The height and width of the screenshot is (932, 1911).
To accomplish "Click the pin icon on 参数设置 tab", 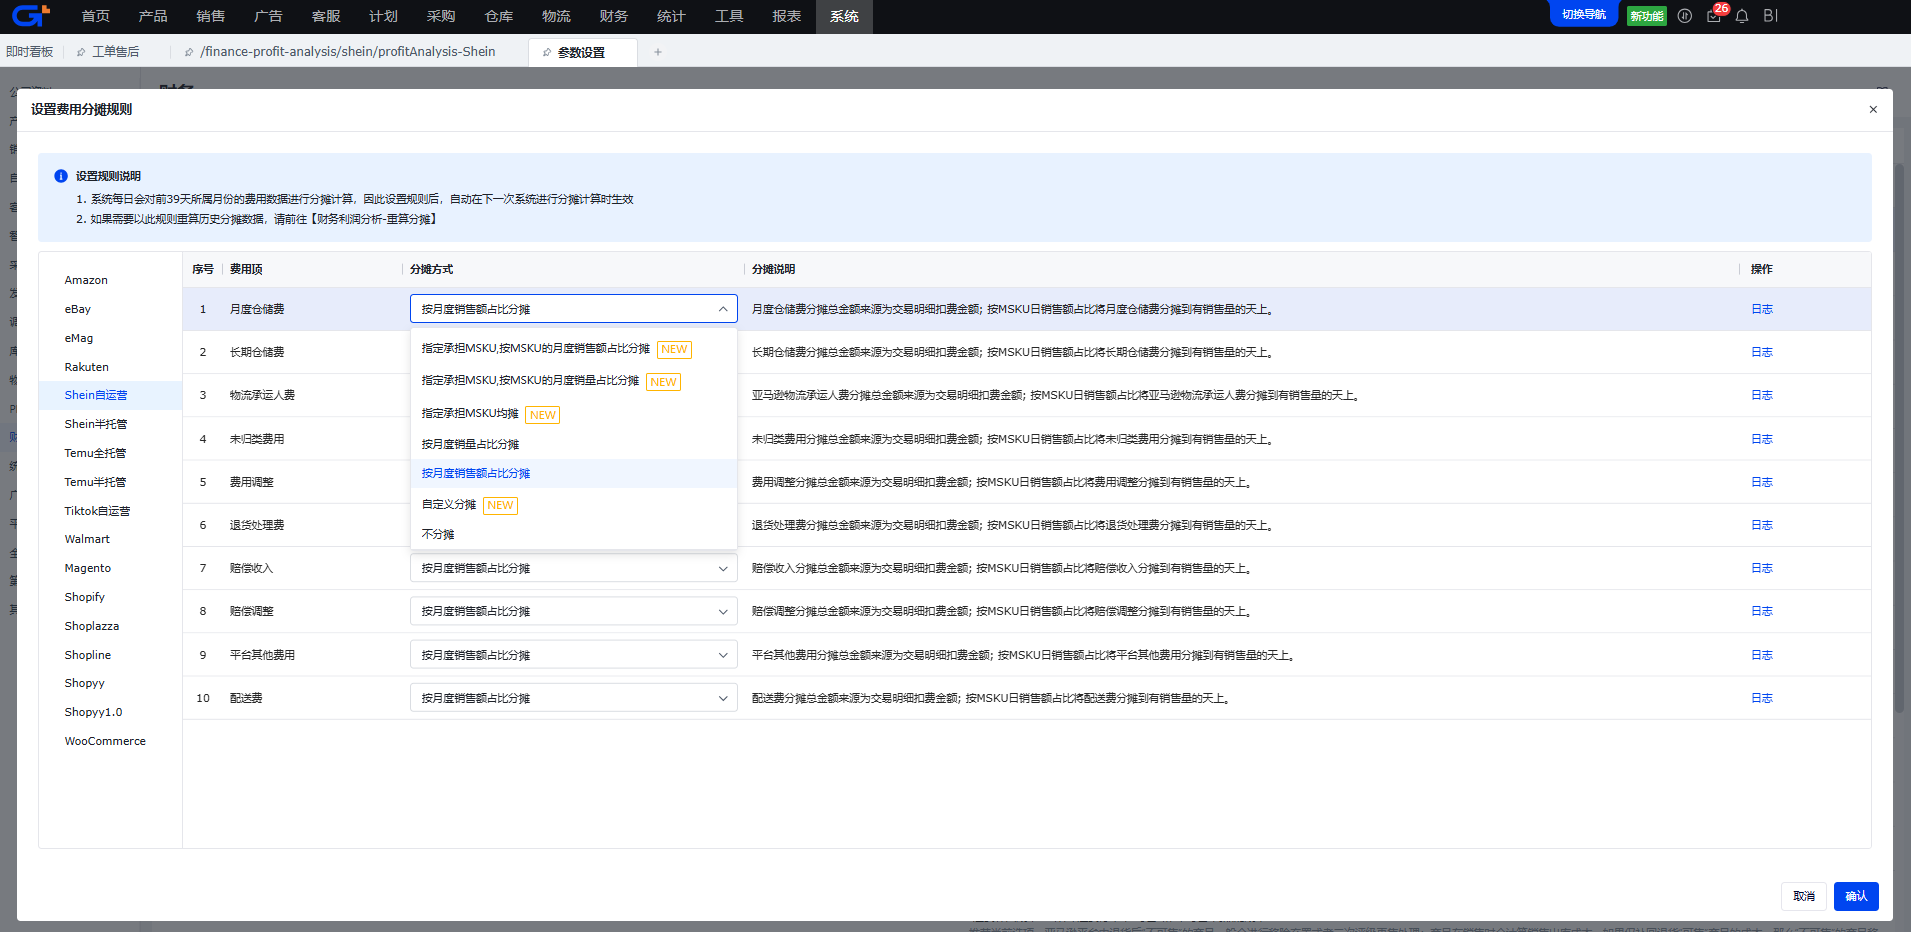I will tap(547, 53).
